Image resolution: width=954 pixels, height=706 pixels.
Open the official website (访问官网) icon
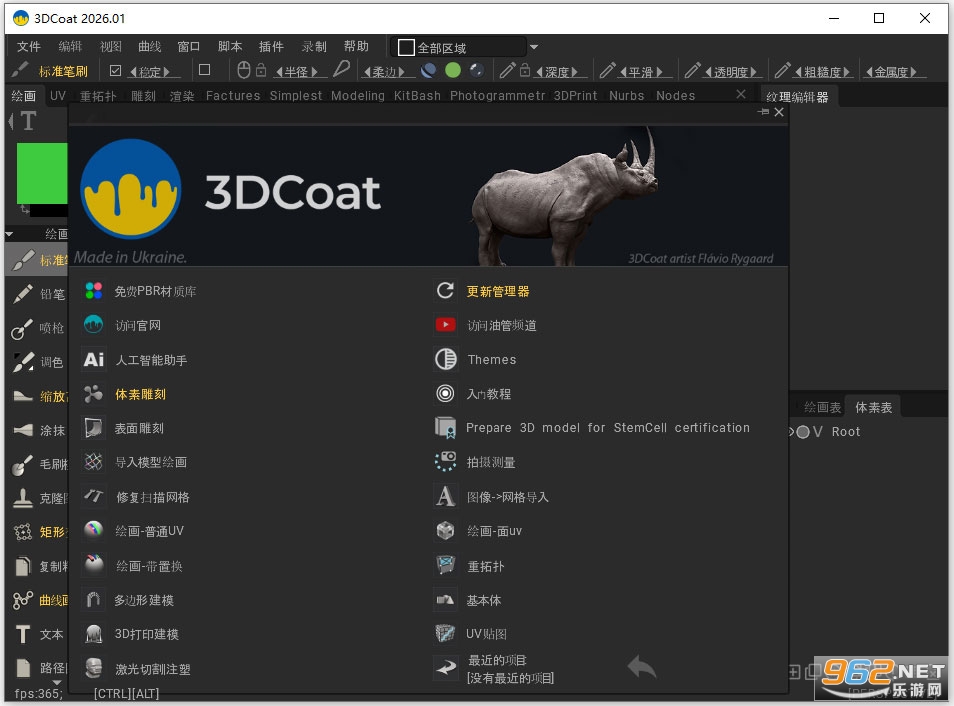click(x=94, y=325)
